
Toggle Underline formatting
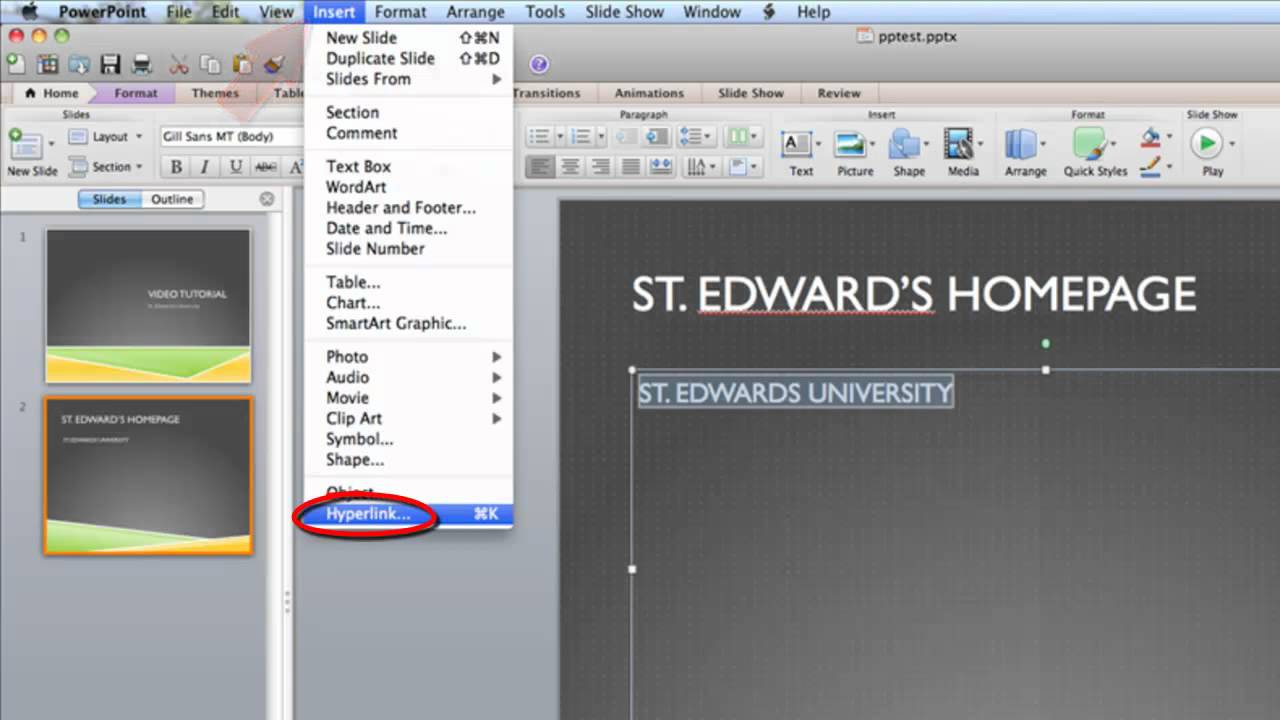click(x=235, y=167)
